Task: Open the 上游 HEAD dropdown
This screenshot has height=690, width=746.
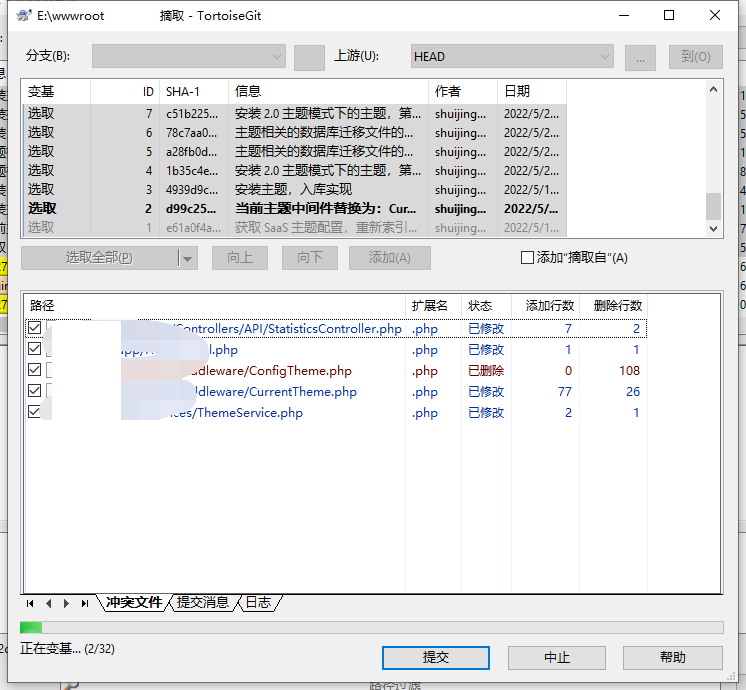Action: (x=511, y=57)
